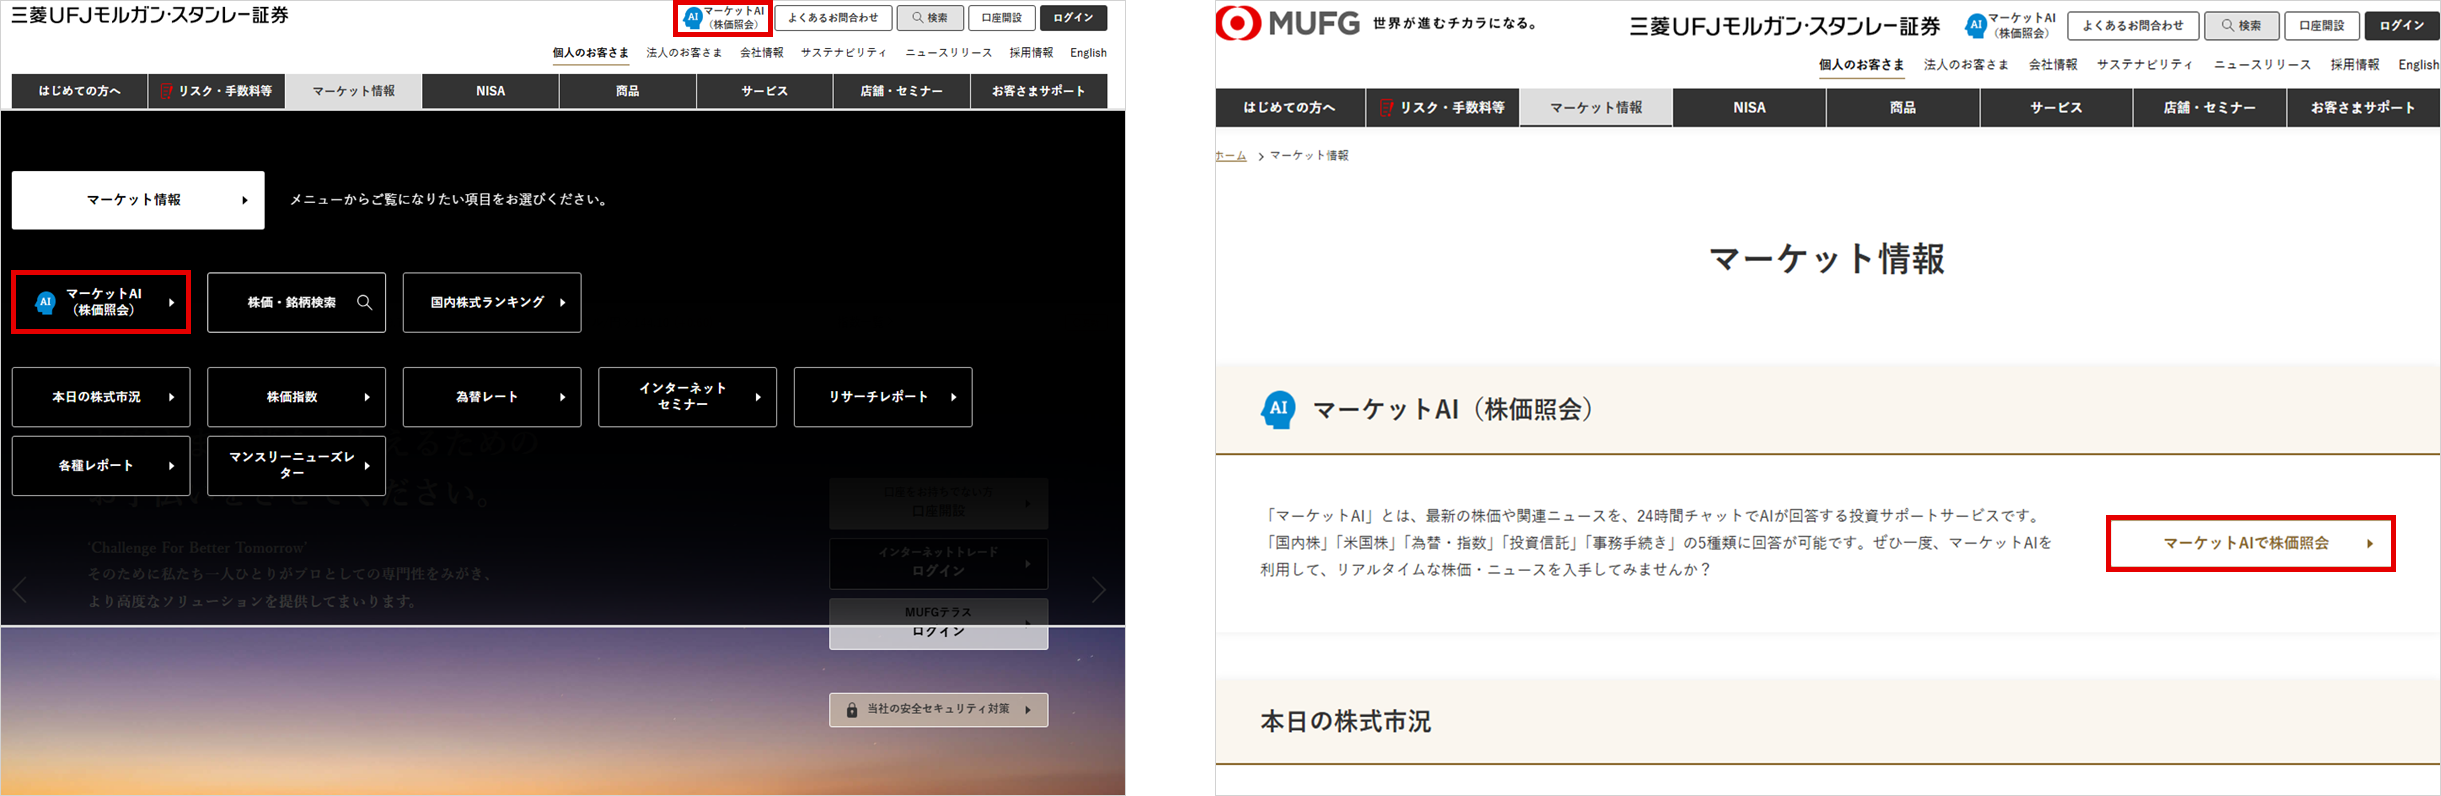Open NISA tab in right page

[1750, 108]
